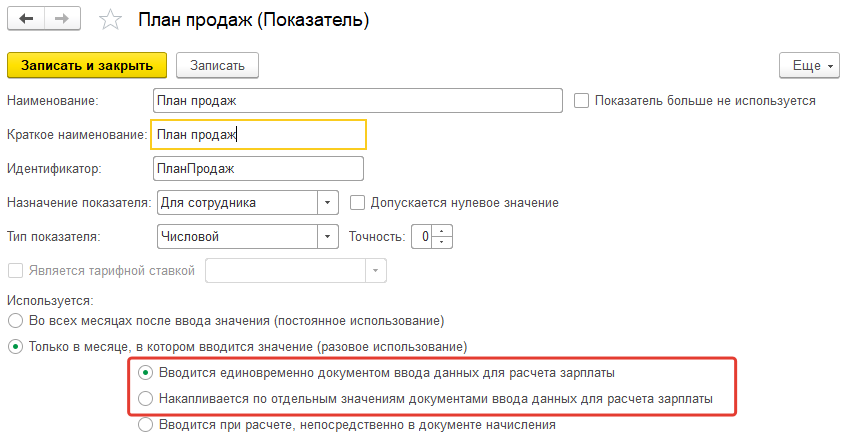Select 'Накапливается по отдельным значениям' radio
843x443 pixels.
tap(147, 399)
